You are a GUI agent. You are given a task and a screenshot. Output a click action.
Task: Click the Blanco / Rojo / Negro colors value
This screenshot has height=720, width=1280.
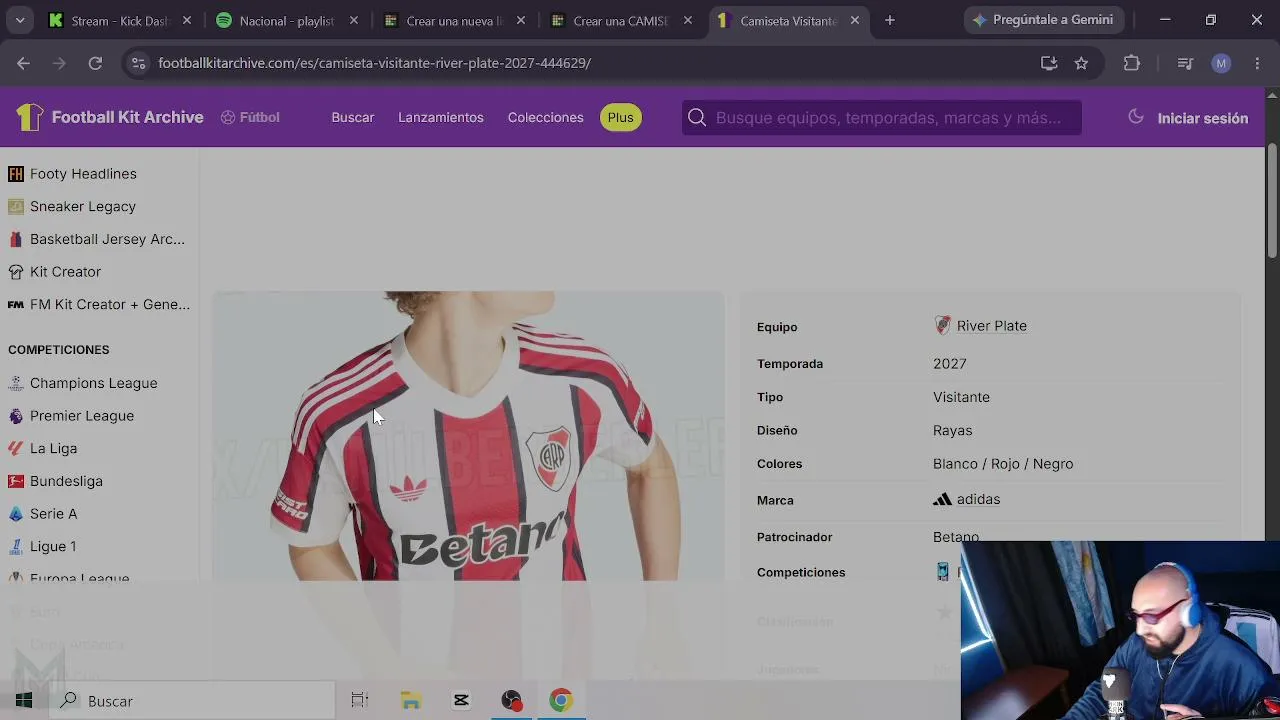click(x=1003, y=464)
